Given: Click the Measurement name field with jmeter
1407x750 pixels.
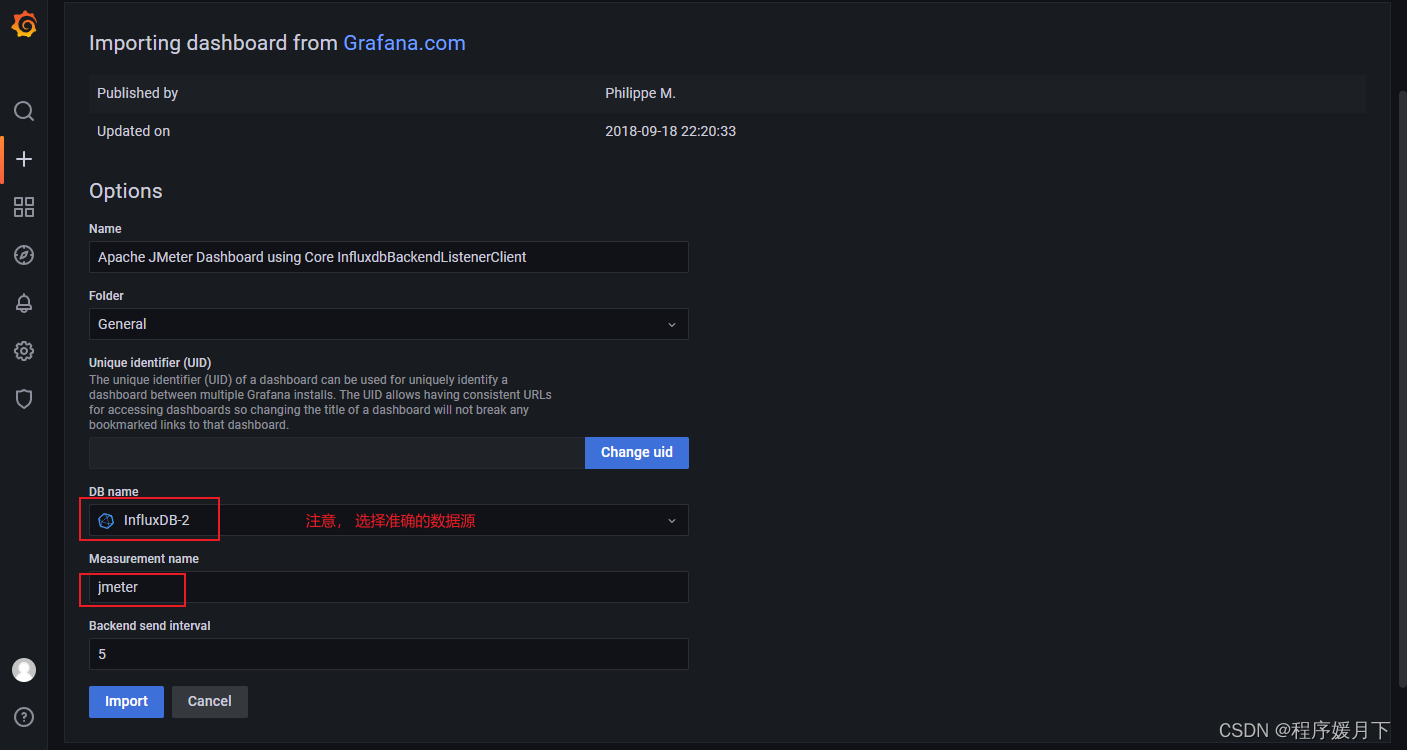Looking at the screenshot, I should [x=389, y=587].
